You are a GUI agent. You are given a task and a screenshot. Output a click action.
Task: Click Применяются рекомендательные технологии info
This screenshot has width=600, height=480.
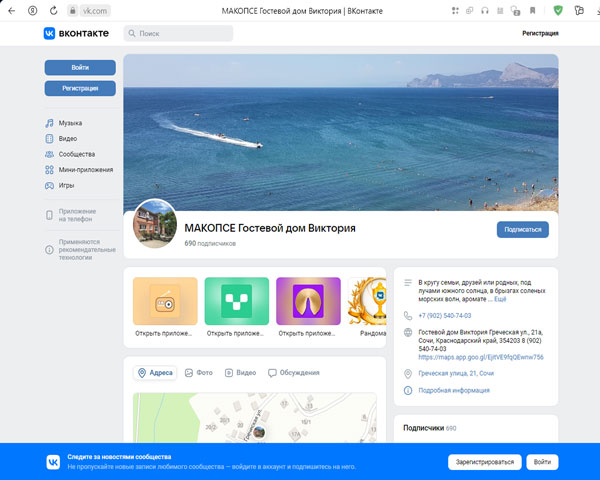click(80, 250)
